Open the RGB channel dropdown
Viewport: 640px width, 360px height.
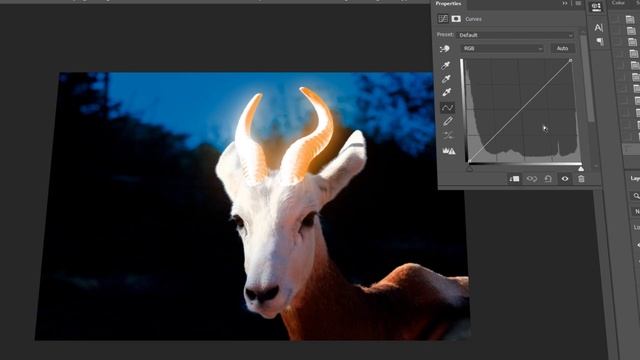coord(502,49)
